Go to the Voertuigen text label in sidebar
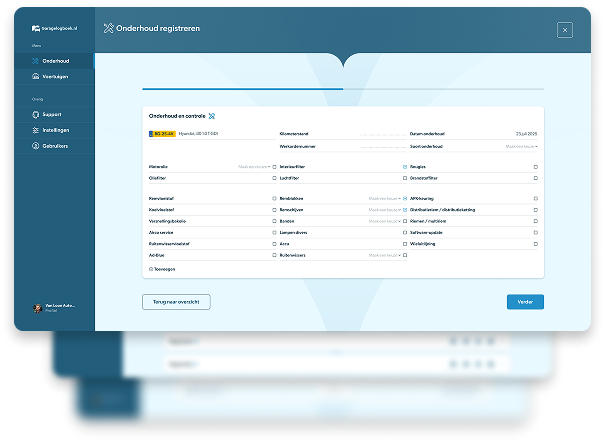The height and width of the screenshot is (440, 605). pyautogui.click(x=56, y=75)
